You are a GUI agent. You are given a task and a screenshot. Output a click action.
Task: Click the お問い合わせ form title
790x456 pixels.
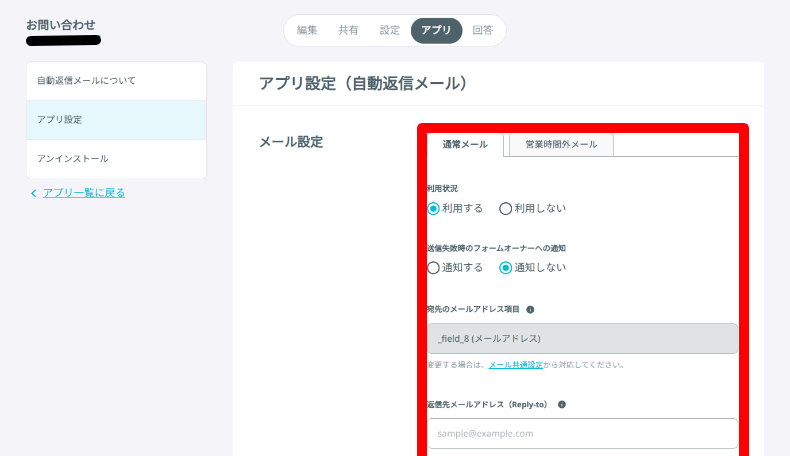coord(61,25)
